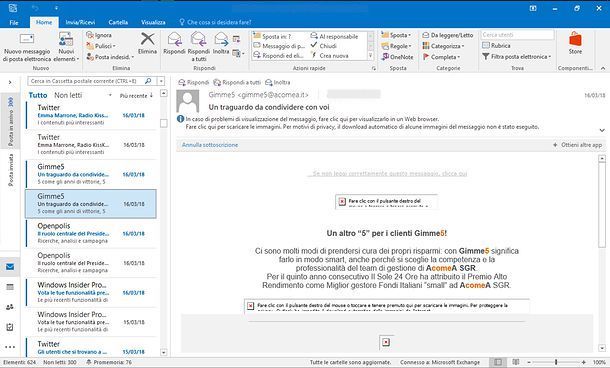Open more navigation options (three dots)
The image size is (610, 368).
pos(10,347)
